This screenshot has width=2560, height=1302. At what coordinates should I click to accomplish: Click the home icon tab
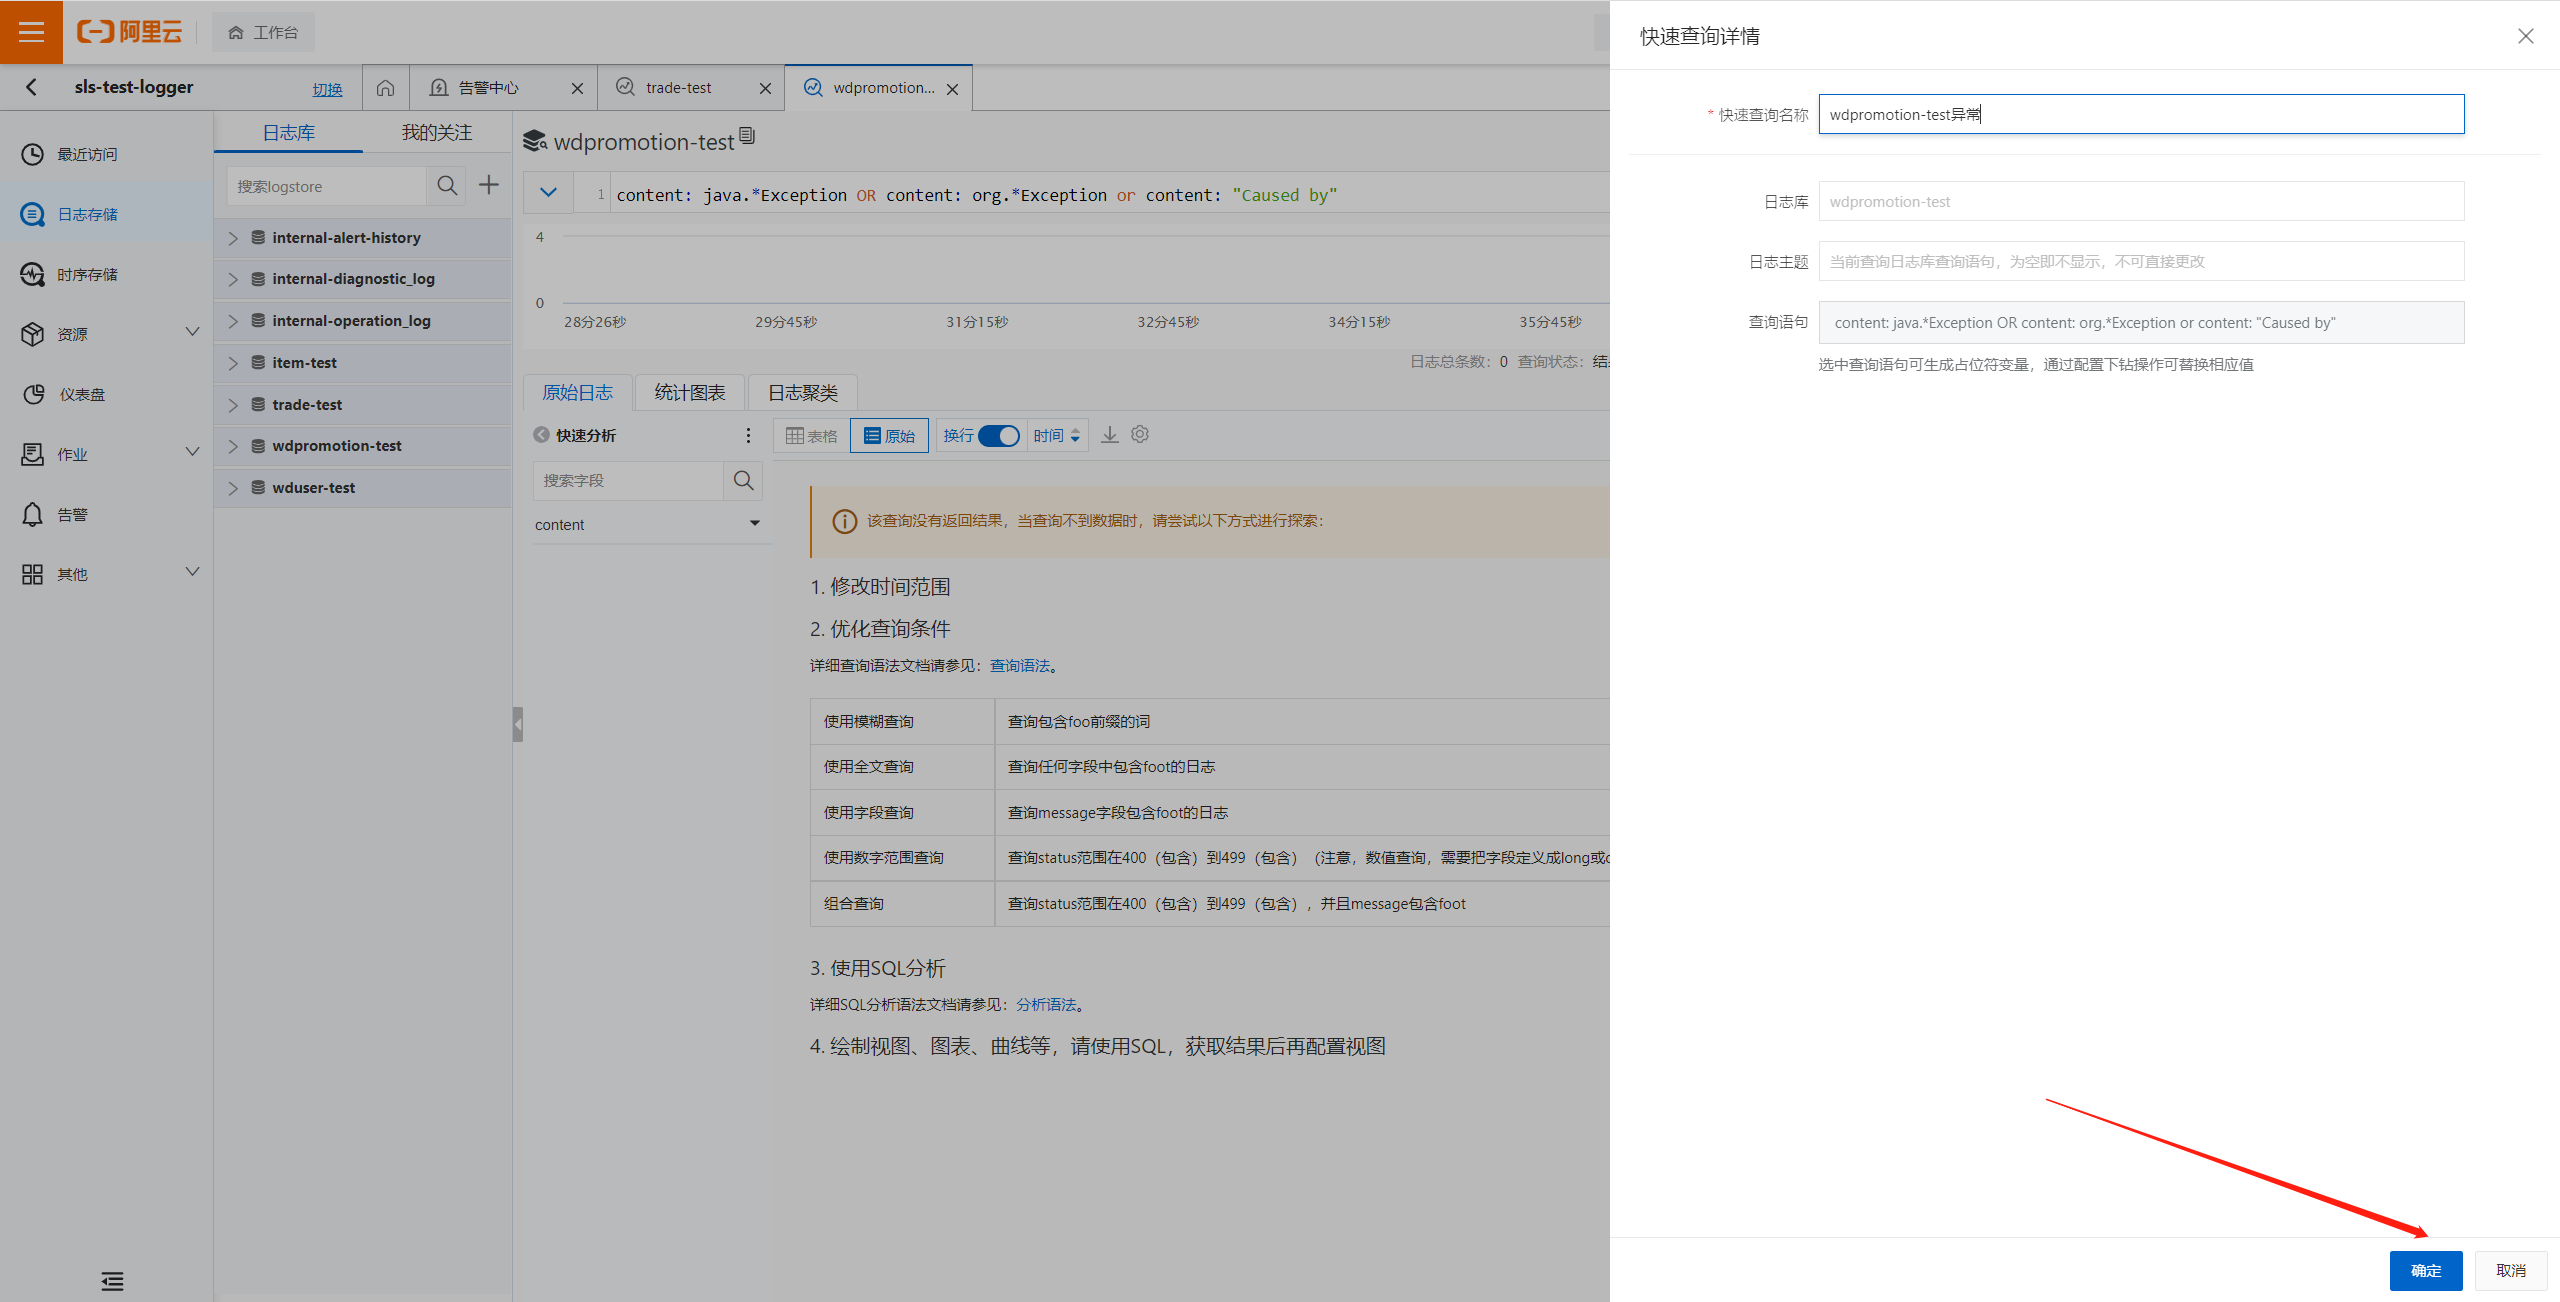(385, 88)
